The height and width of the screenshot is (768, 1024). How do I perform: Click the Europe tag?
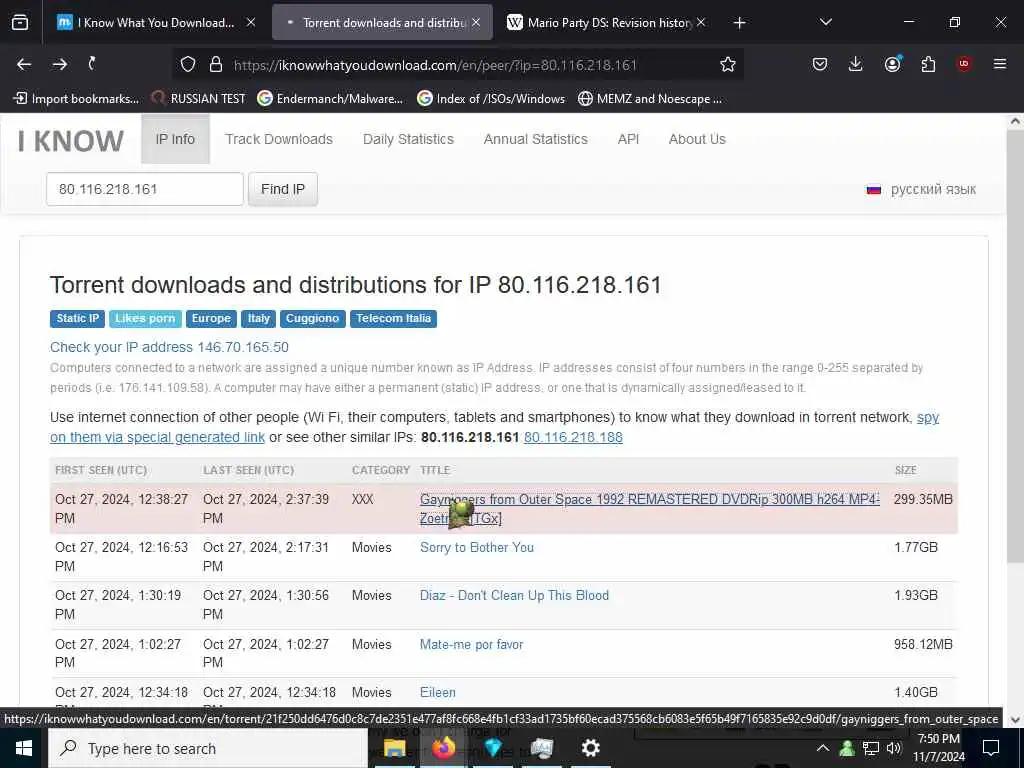coord(211,318)
